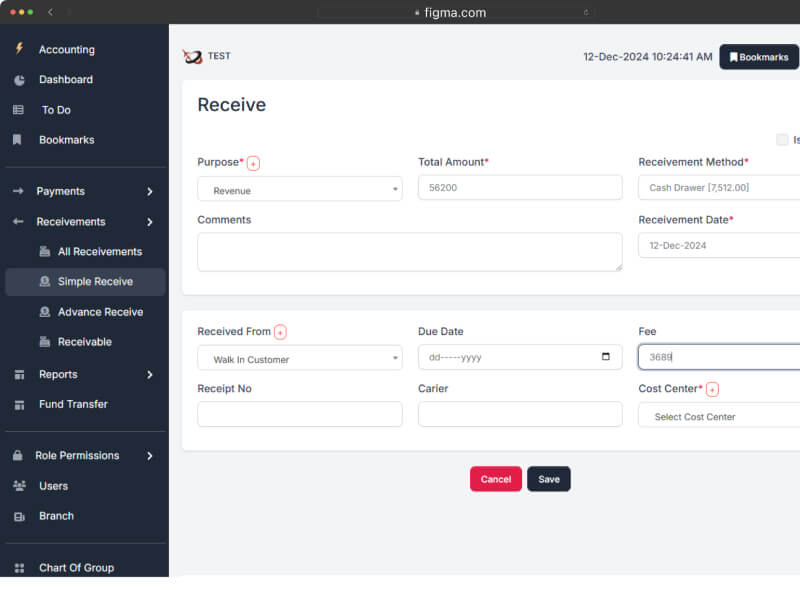Click the Fund Transfer icon
This screenshot has height=590, width=800.
[x=18, y=405]
